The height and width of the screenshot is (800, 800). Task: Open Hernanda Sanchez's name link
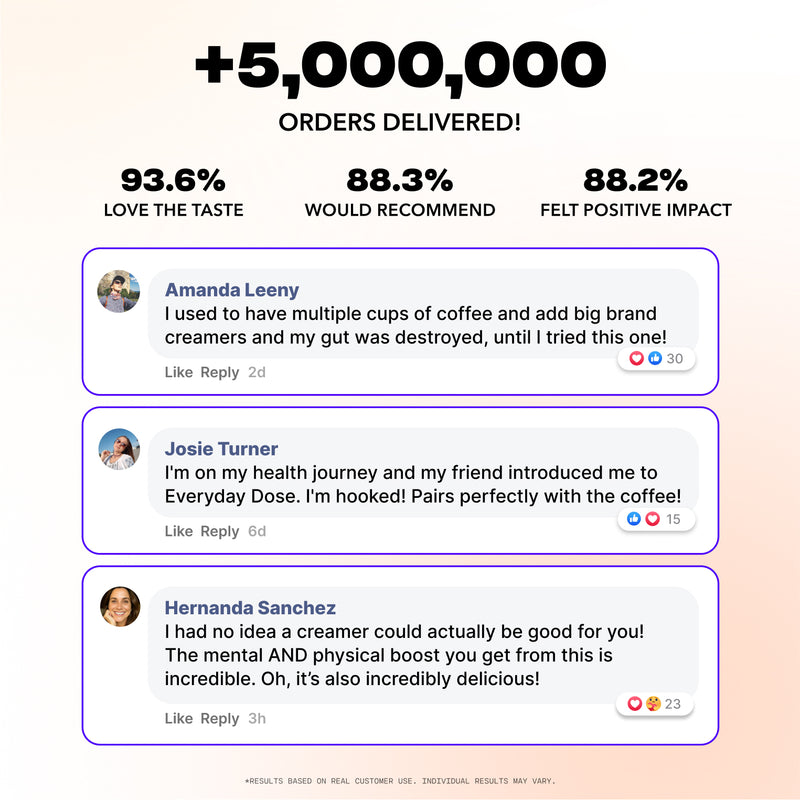pyautogui.click(x=250, y=608)
